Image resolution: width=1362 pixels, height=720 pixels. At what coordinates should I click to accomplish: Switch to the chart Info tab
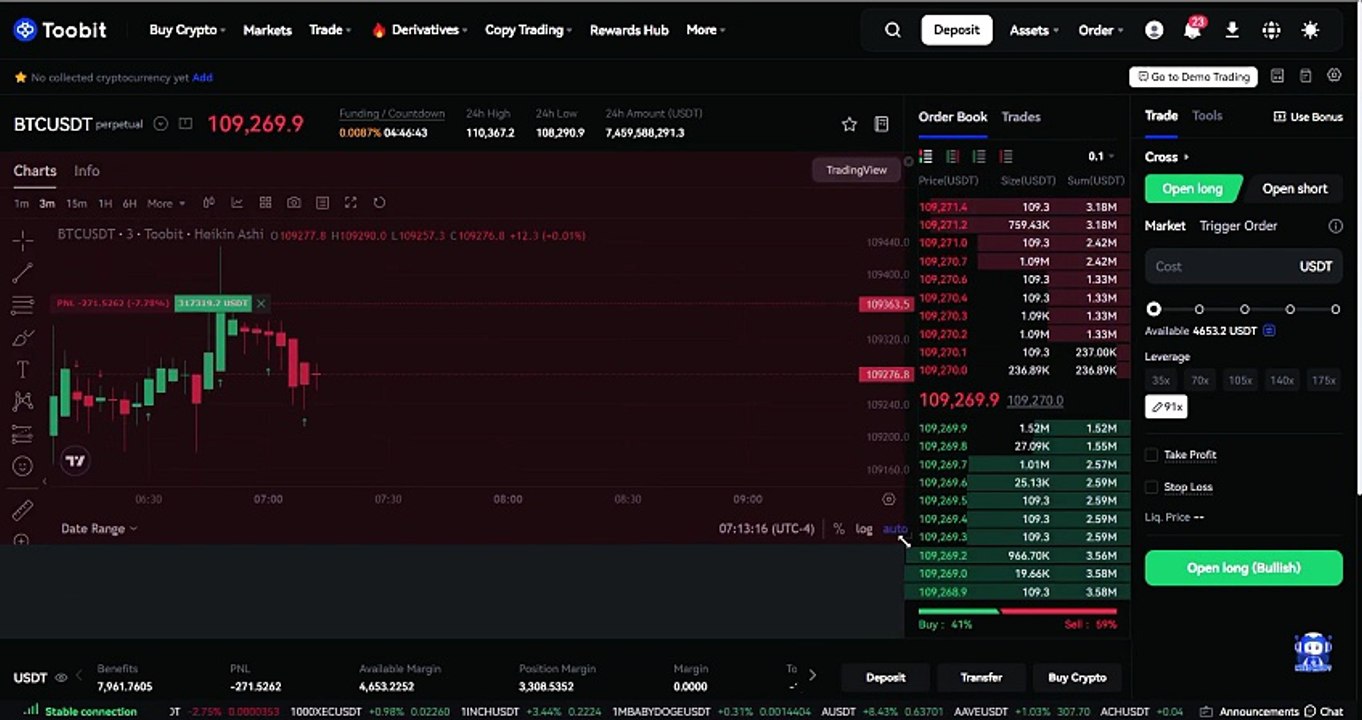click(x=87, y=171)
